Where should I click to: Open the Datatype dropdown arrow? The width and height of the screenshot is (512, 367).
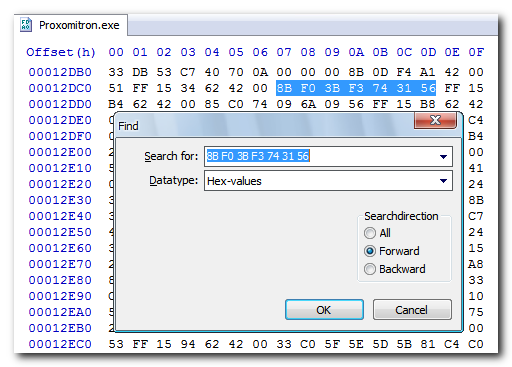click(x=443, y=181)
